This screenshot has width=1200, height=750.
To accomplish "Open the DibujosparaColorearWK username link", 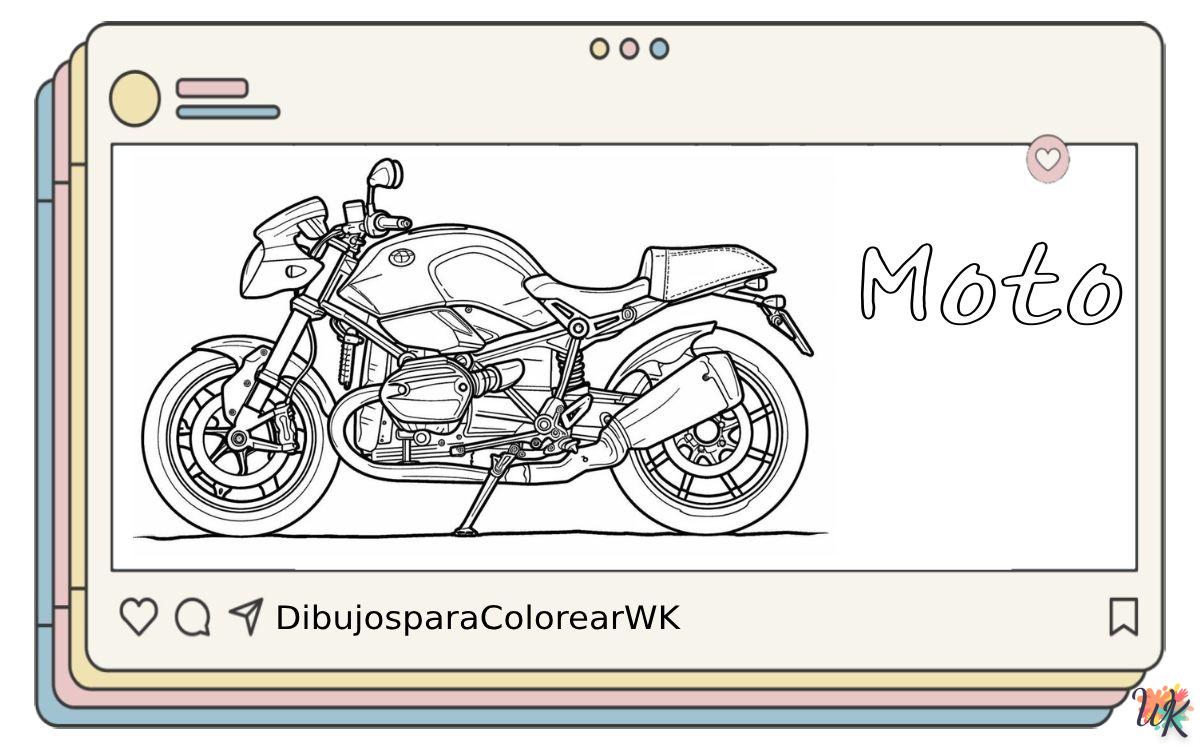I will coord(477,618).
